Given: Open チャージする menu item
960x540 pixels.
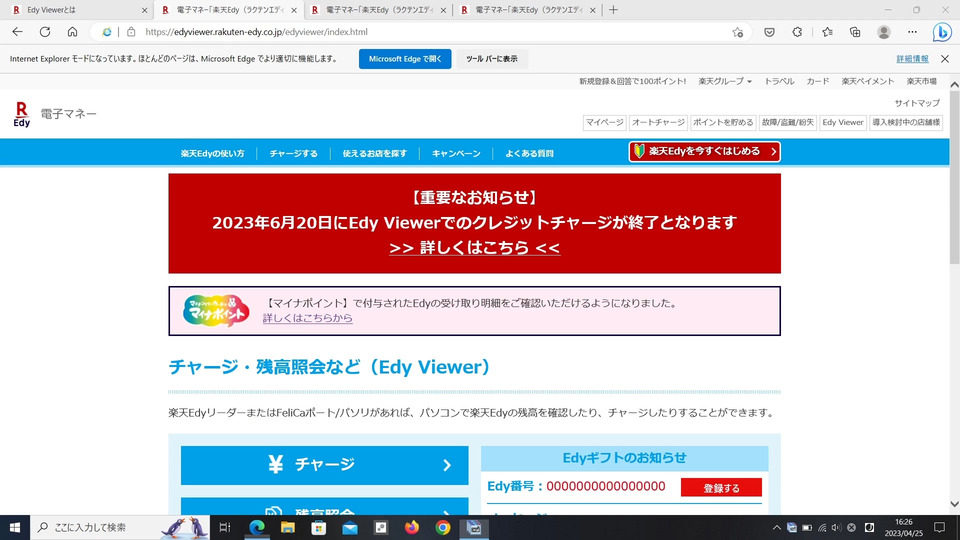Looking at the screenshot, I should point(293,153).
